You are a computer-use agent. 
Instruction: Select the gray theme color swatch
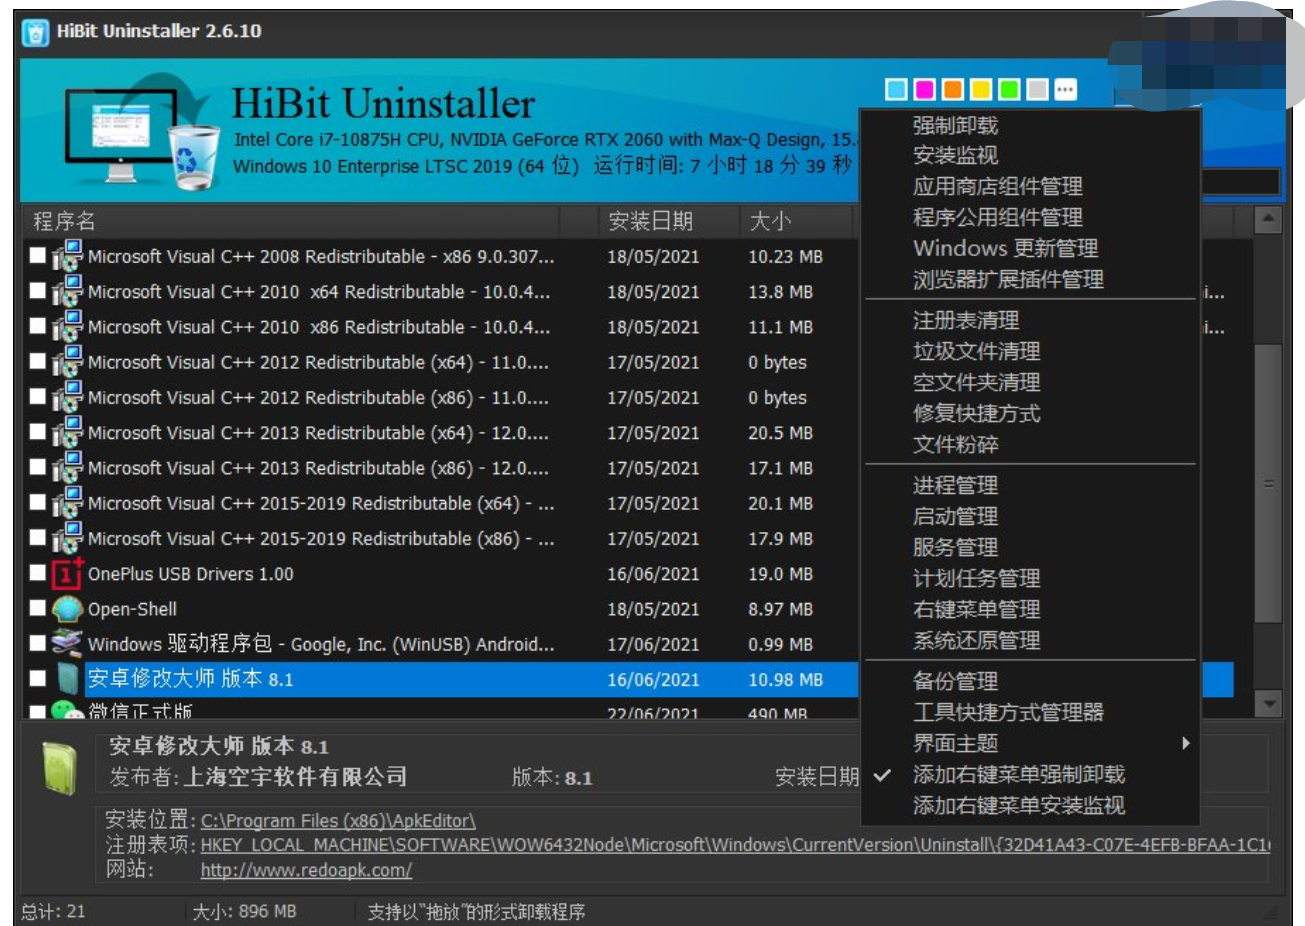[x=1037, y=90]
